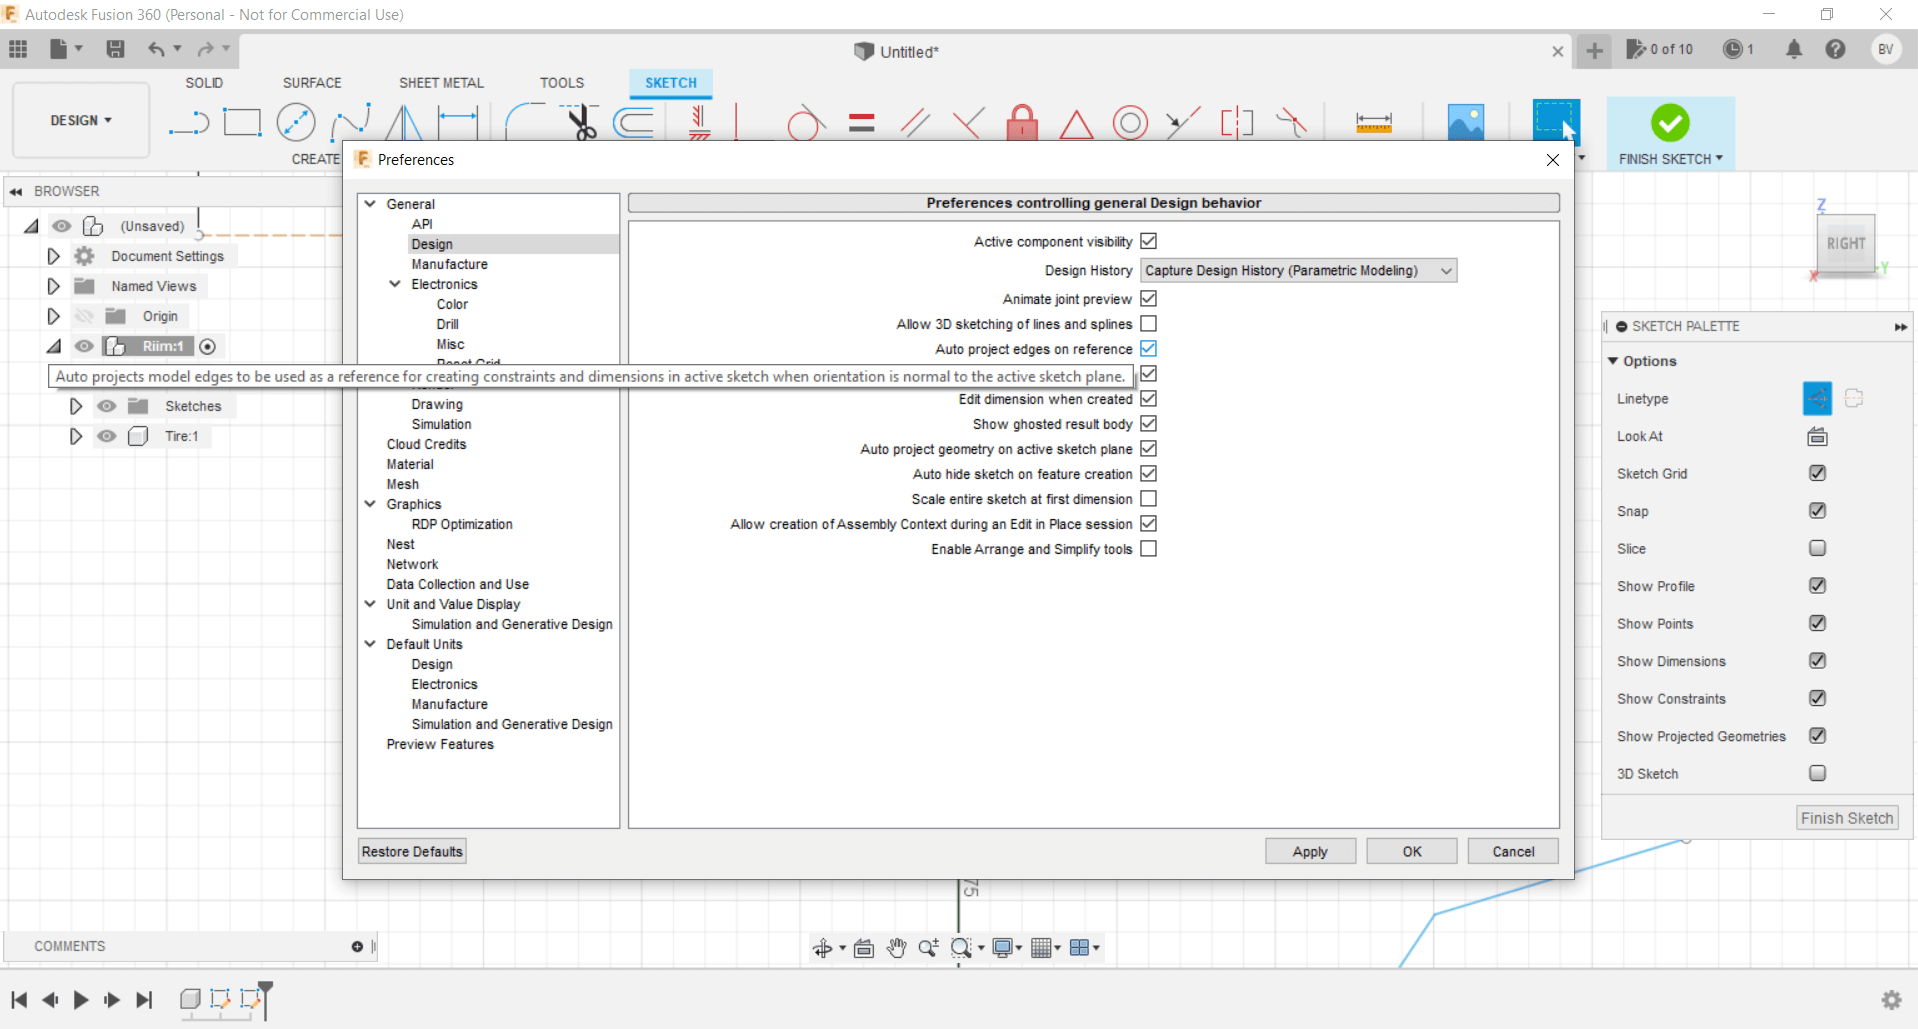The height and width of the screenshot is (1029, 1918).
Task: Click Restore Defaults button
Action: [412, 851]
